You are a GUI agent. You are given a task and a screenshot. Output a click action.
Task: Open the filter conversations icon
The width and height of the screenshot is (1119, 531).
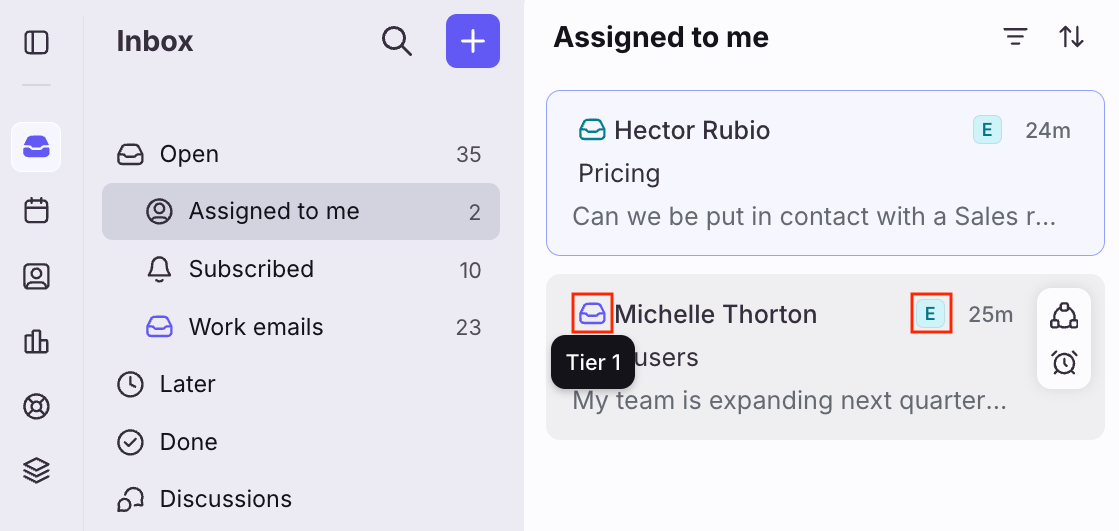1015,38
